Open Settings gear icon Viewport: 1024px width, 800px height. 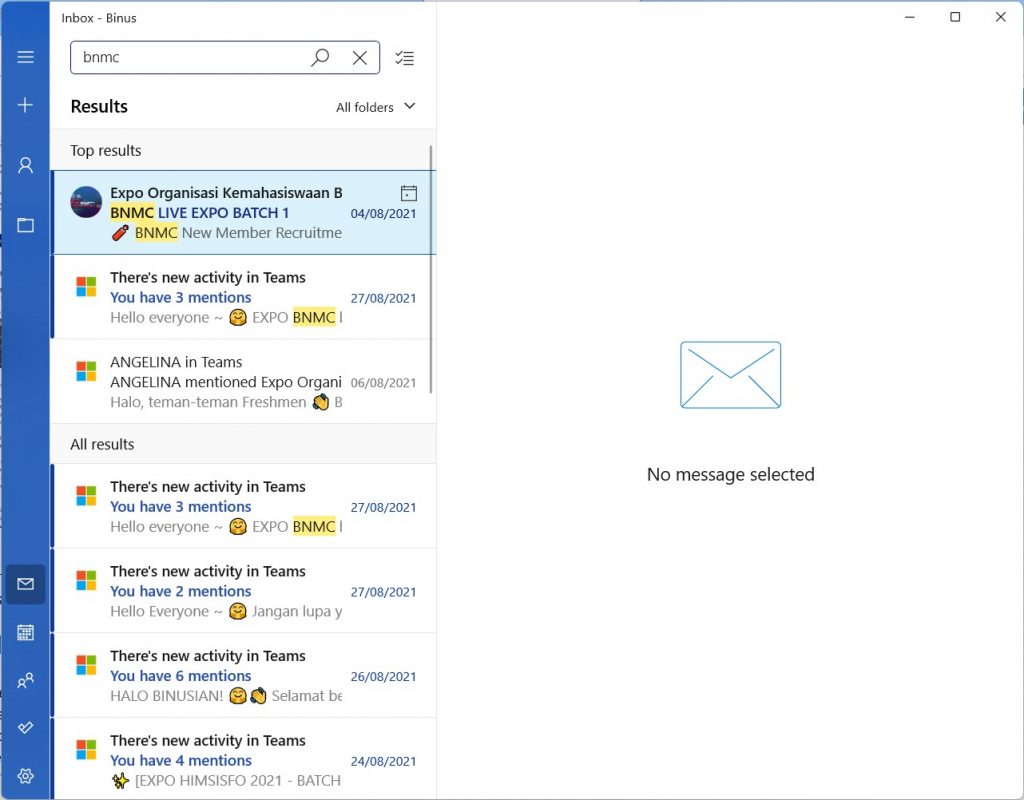click(26, 775)
